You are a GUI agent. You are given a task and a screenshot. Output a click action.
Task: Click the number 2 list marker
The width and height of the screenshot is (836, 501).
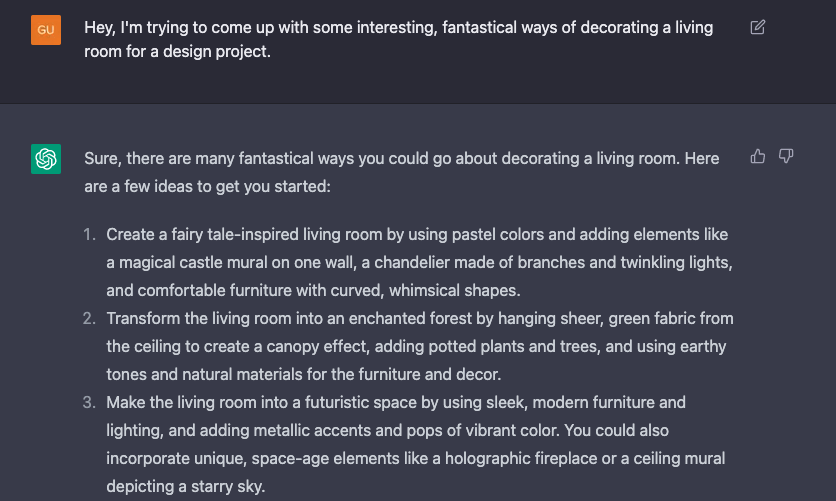pyautogui.click(x=90, y=319)
